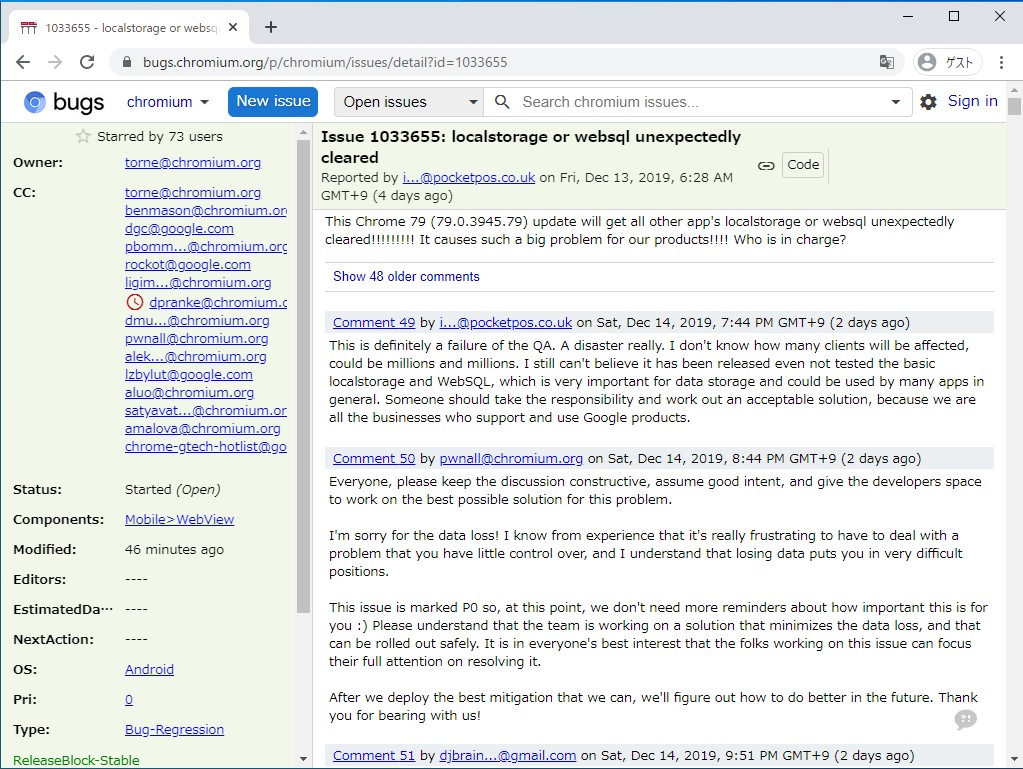Reload the page
The image size is (1023, 769).
pos(87,61)
